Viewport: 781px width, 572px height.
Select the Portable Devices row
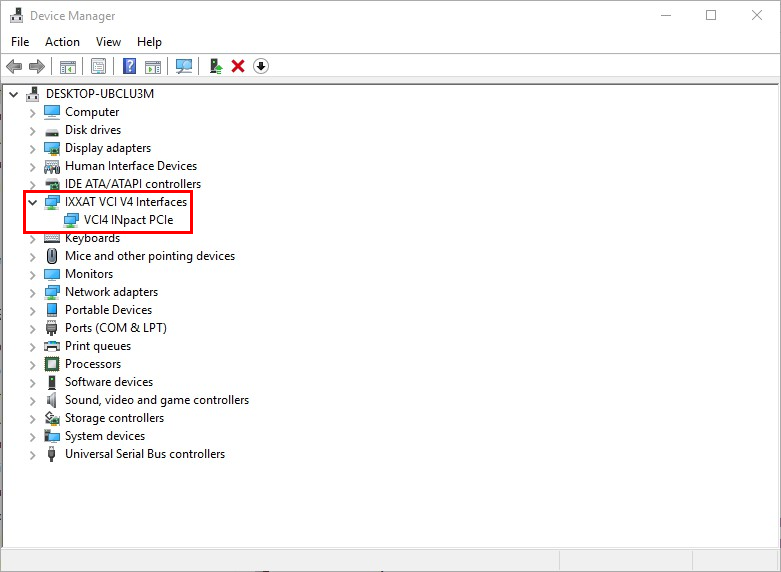[x=109, y=310]
